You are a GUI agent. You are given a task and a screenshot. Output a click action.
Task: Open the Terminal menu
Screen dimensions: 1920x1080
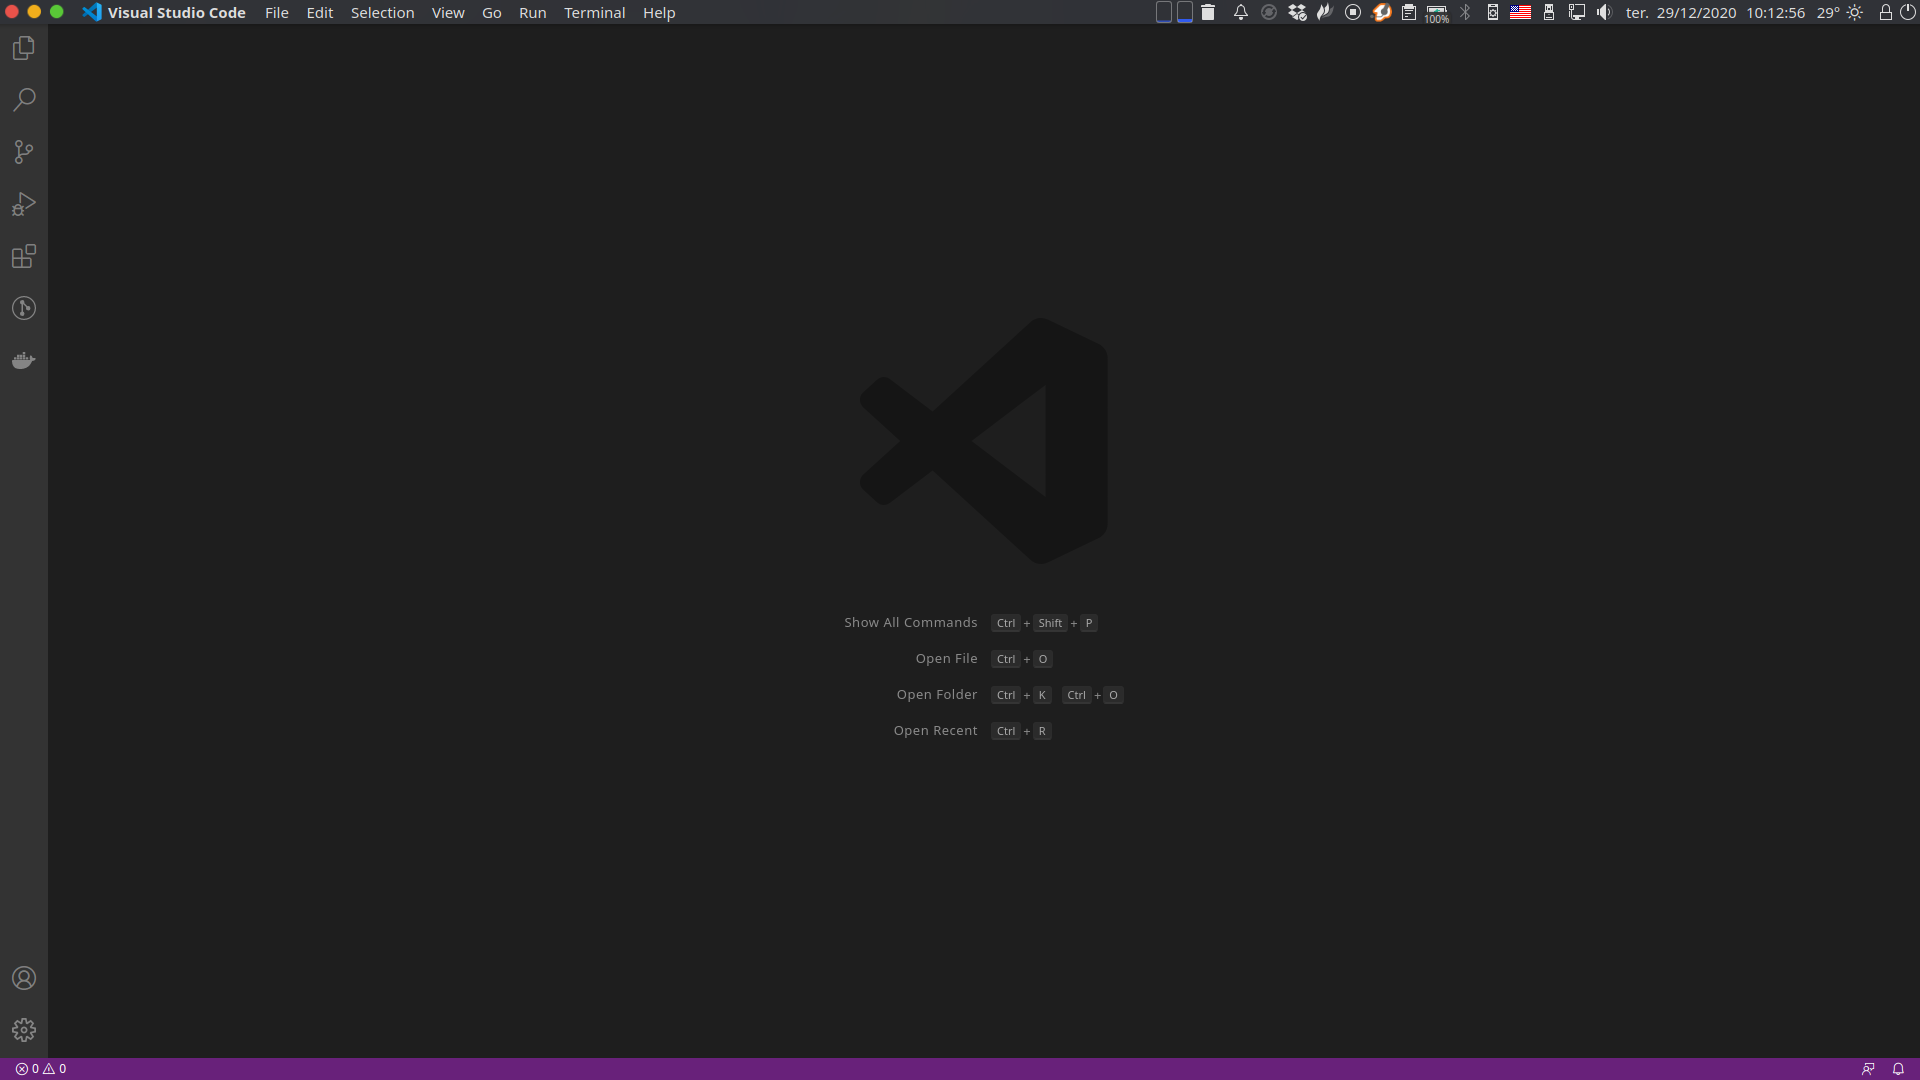click(x=594, y=13)
